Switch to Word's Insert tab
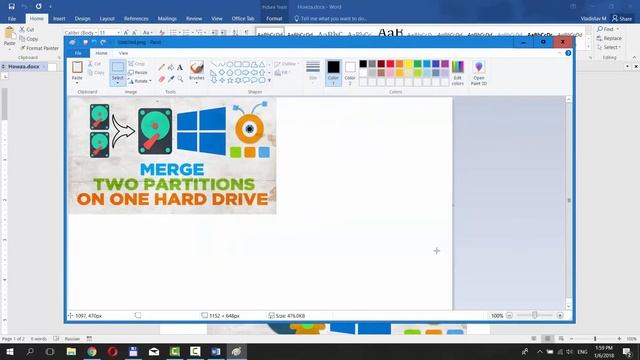This screenshot has width=640, height=360. coord(59,18)
